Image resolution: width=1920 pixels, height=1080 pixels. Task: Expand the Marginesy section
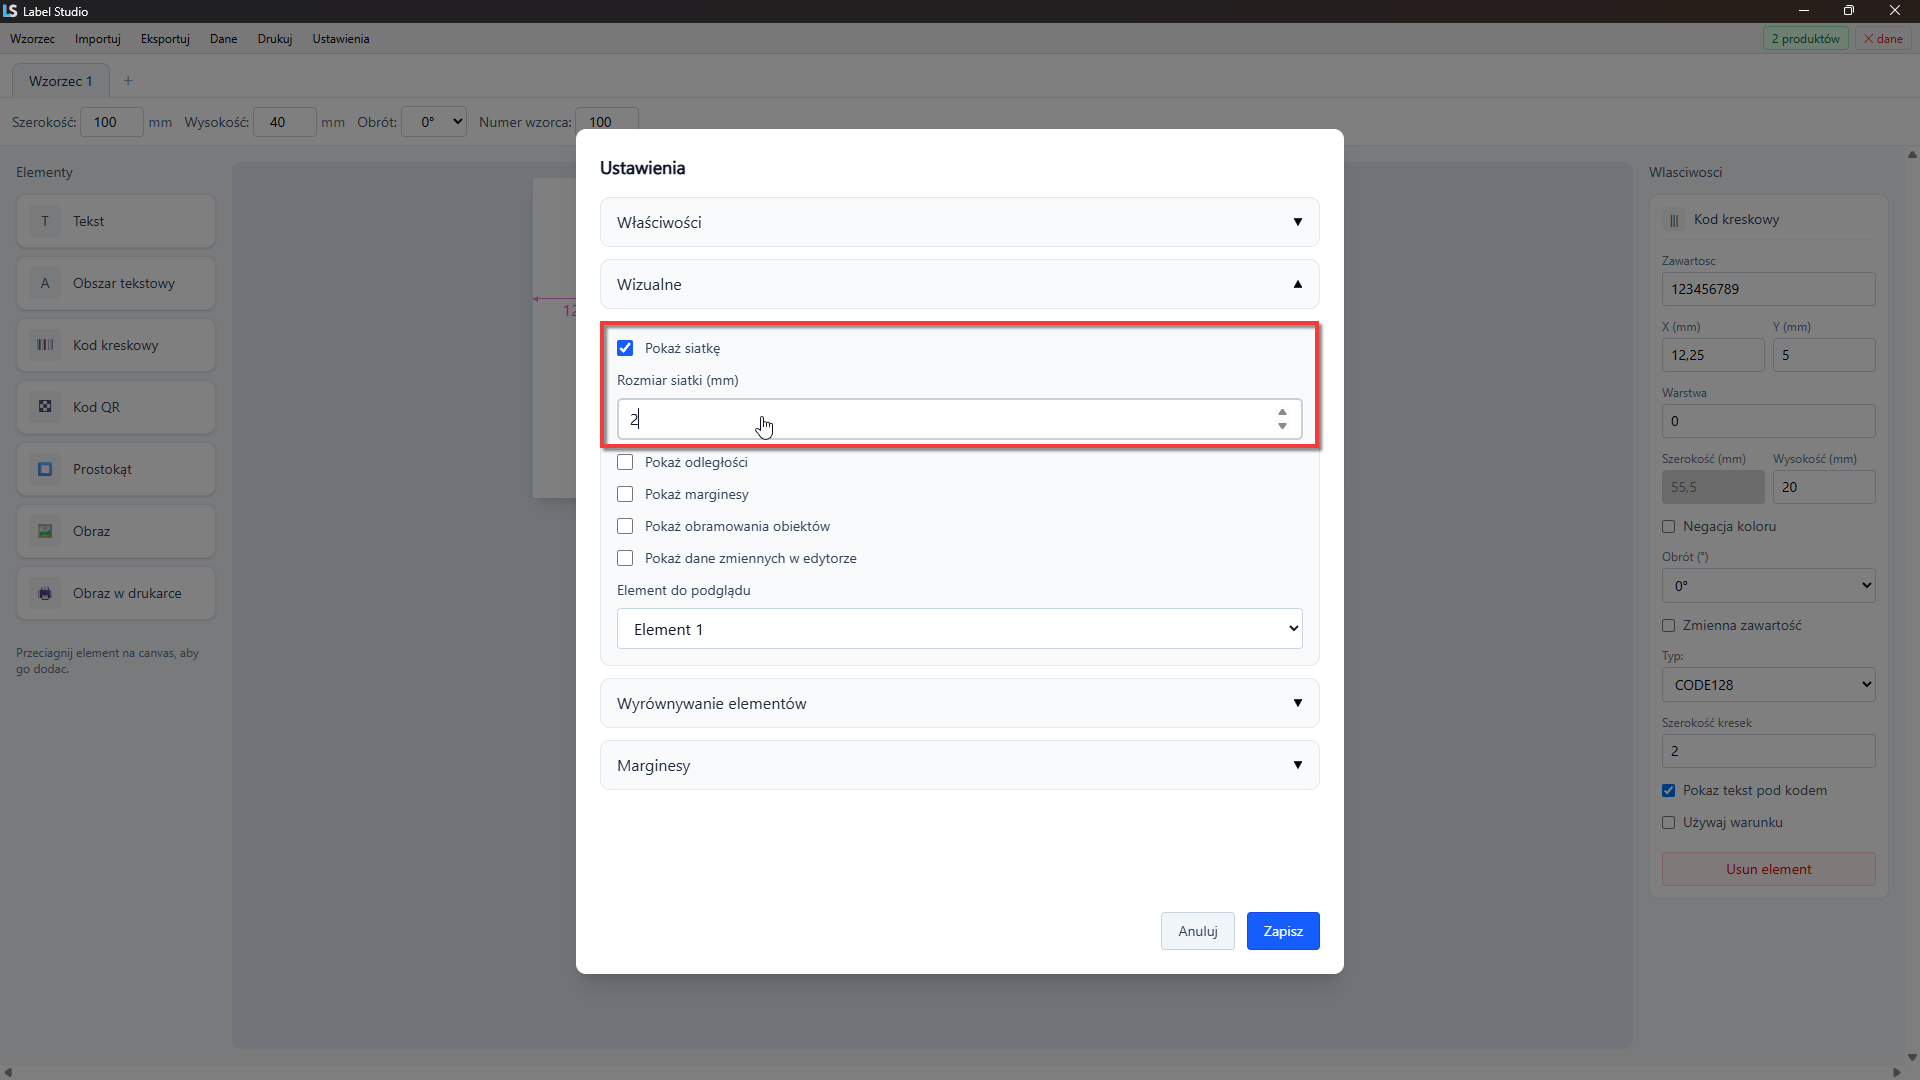(959, 765)
